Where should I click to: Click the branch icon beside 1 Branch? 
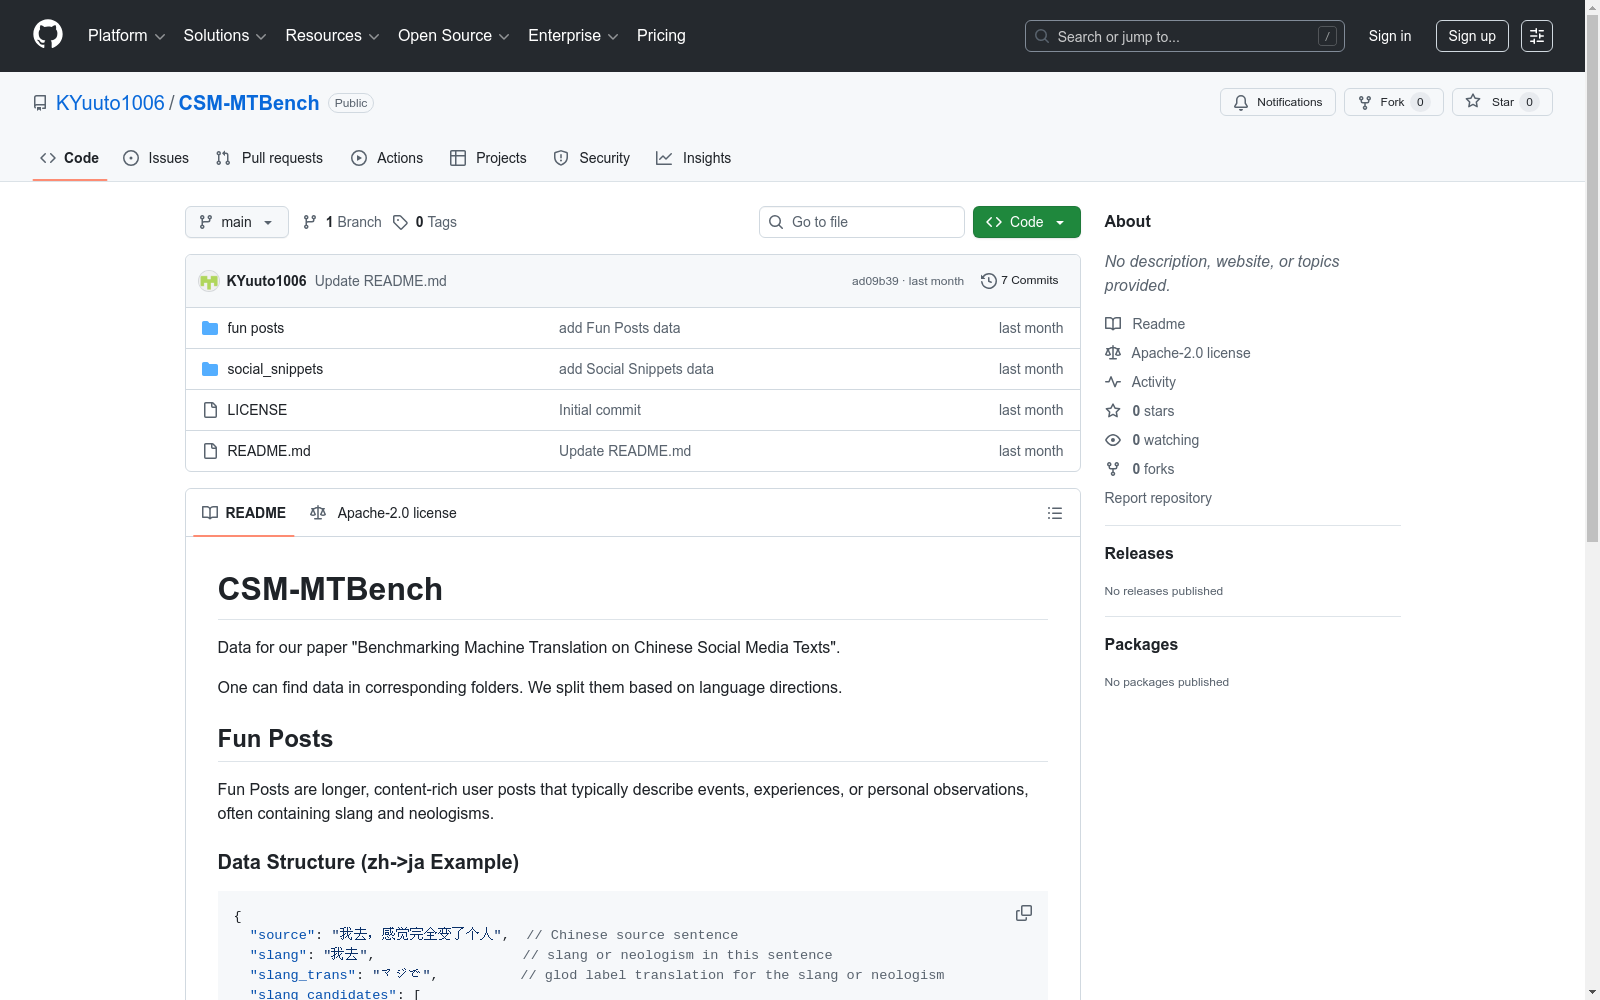tap(310, 222)
